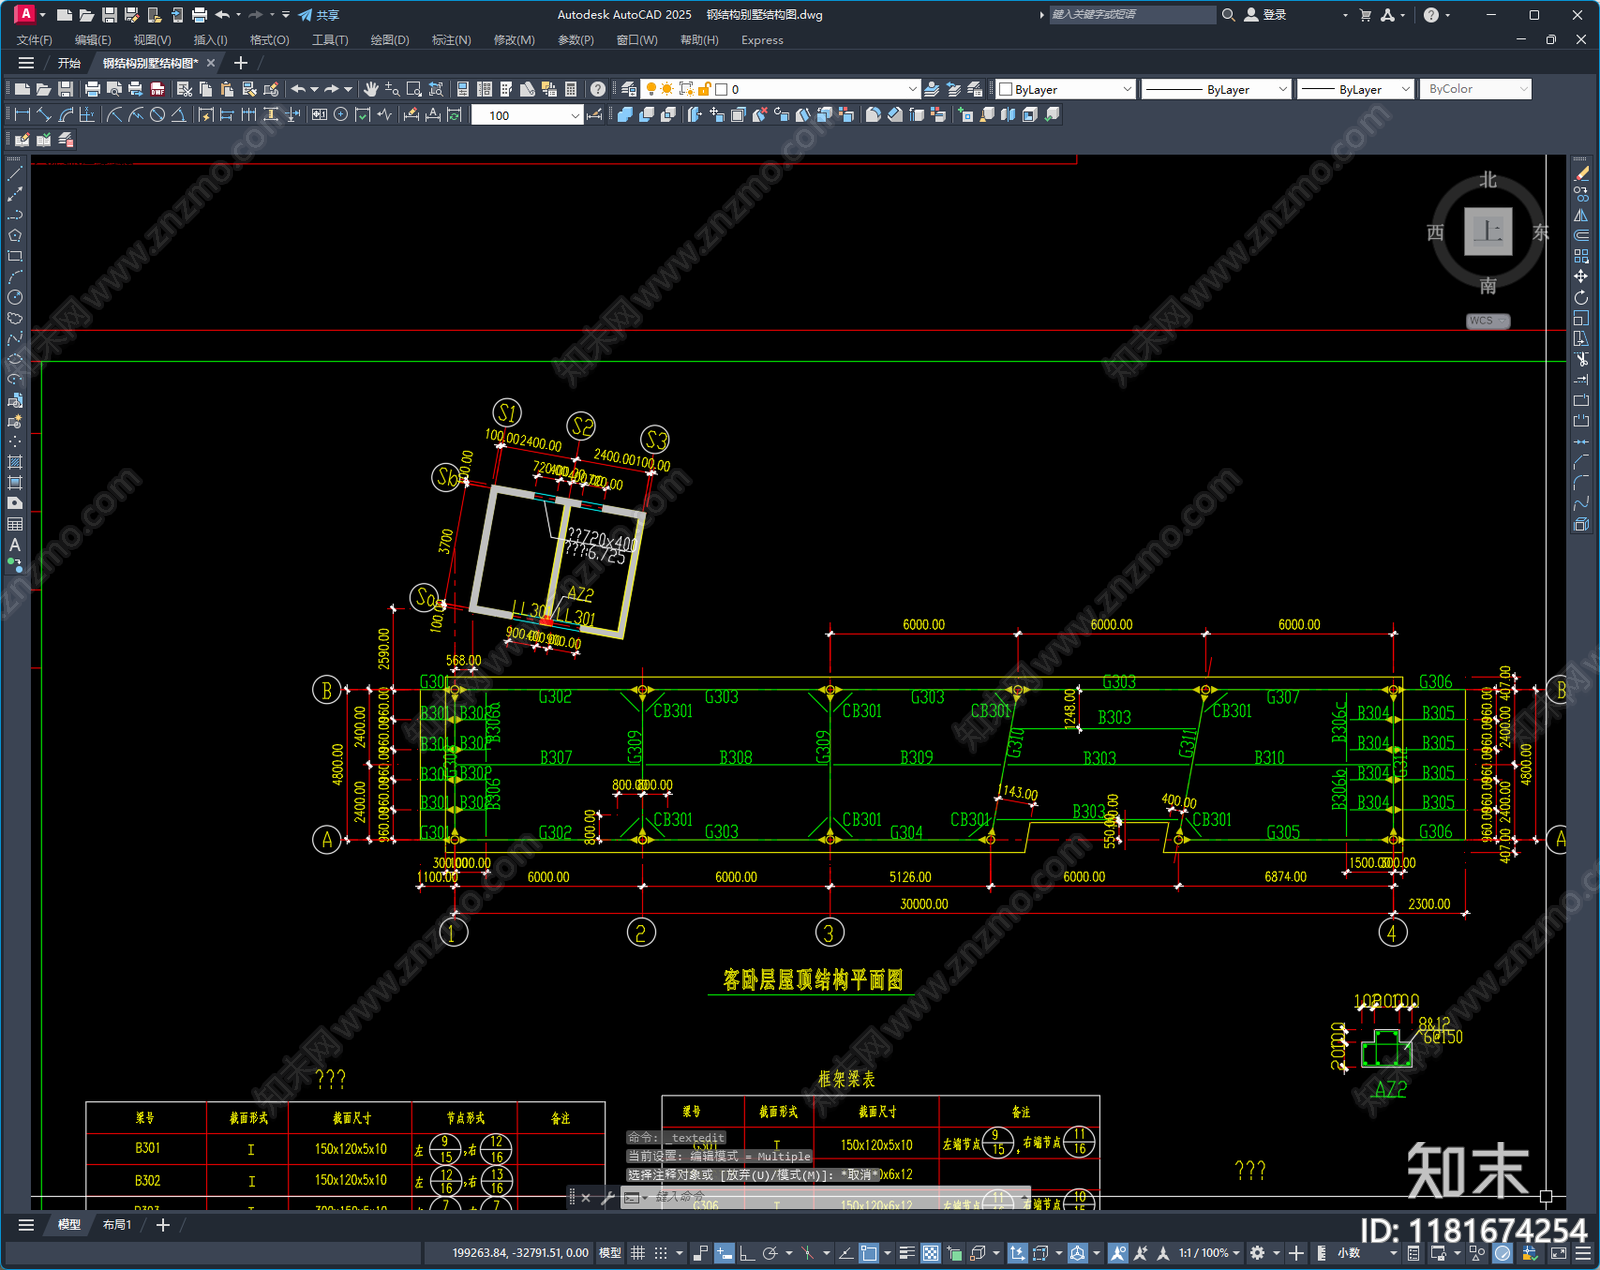Click the 登录 sign-in button
Image resolution: width=1600 pixels, height=1270 pixels.
point(1265,15)
